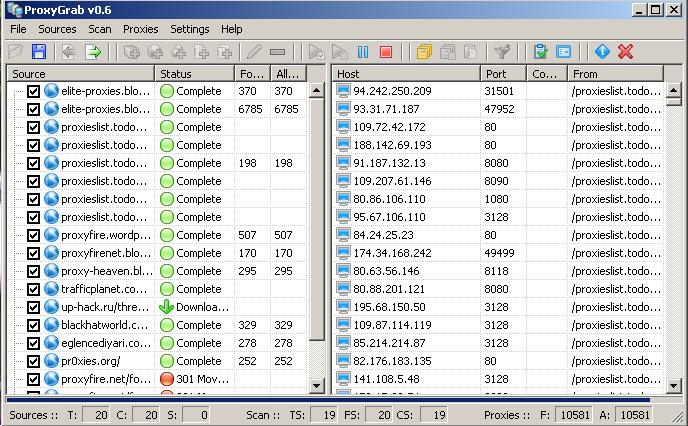Click the blue info toolbar icon

tap(601, 52)
